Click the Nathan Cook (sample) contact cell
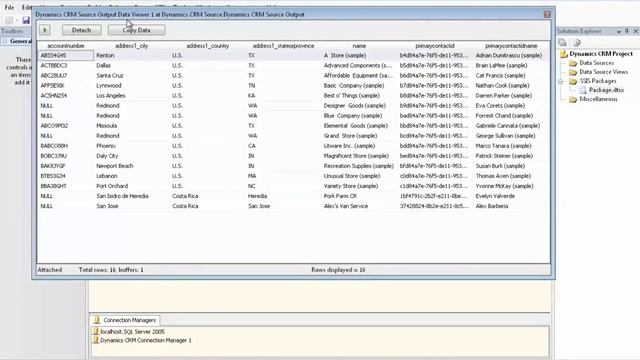The width and height of the screenshot is (640, 360). 511,85
